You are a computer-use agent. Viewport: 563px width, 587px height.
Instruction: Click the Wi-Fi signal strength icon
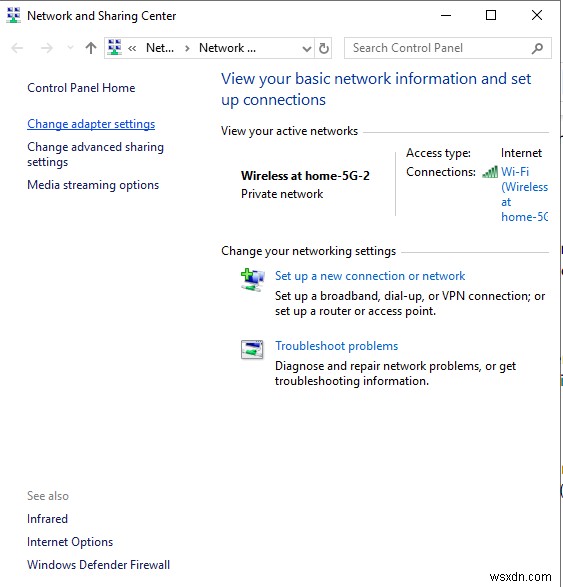click(490, 172)
